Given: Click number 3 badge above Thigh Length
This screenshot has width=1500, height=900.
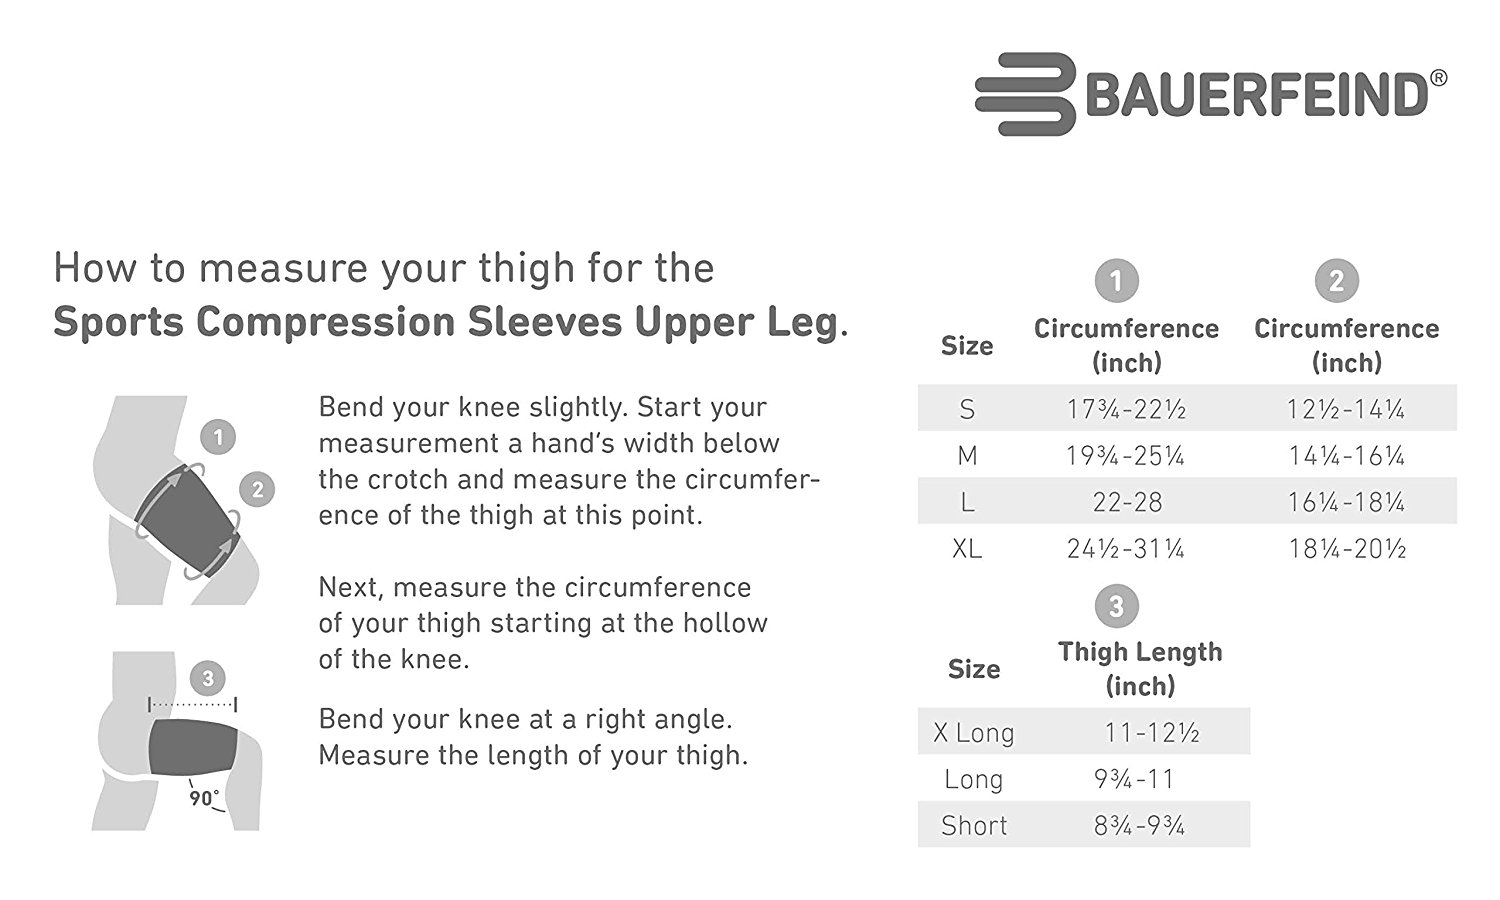Looking at the screenshot, I should click(1116, 605).
